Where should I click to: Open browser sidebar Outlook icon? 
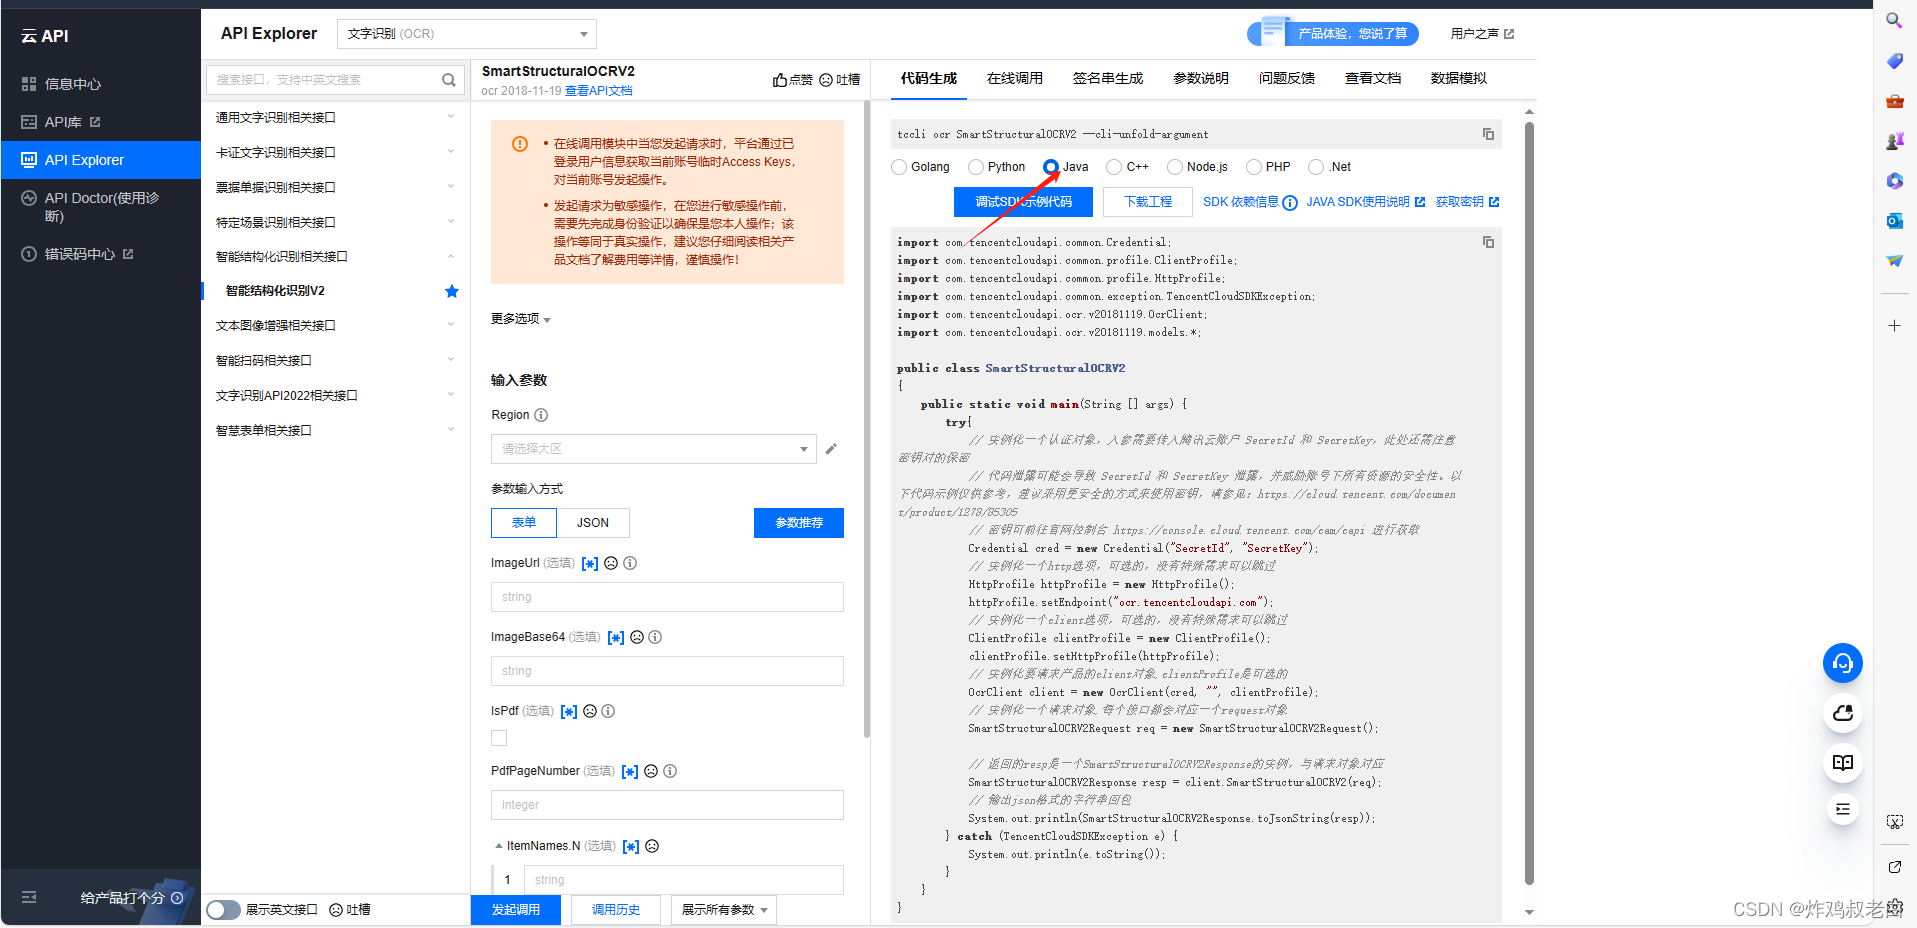[1894, 221]
